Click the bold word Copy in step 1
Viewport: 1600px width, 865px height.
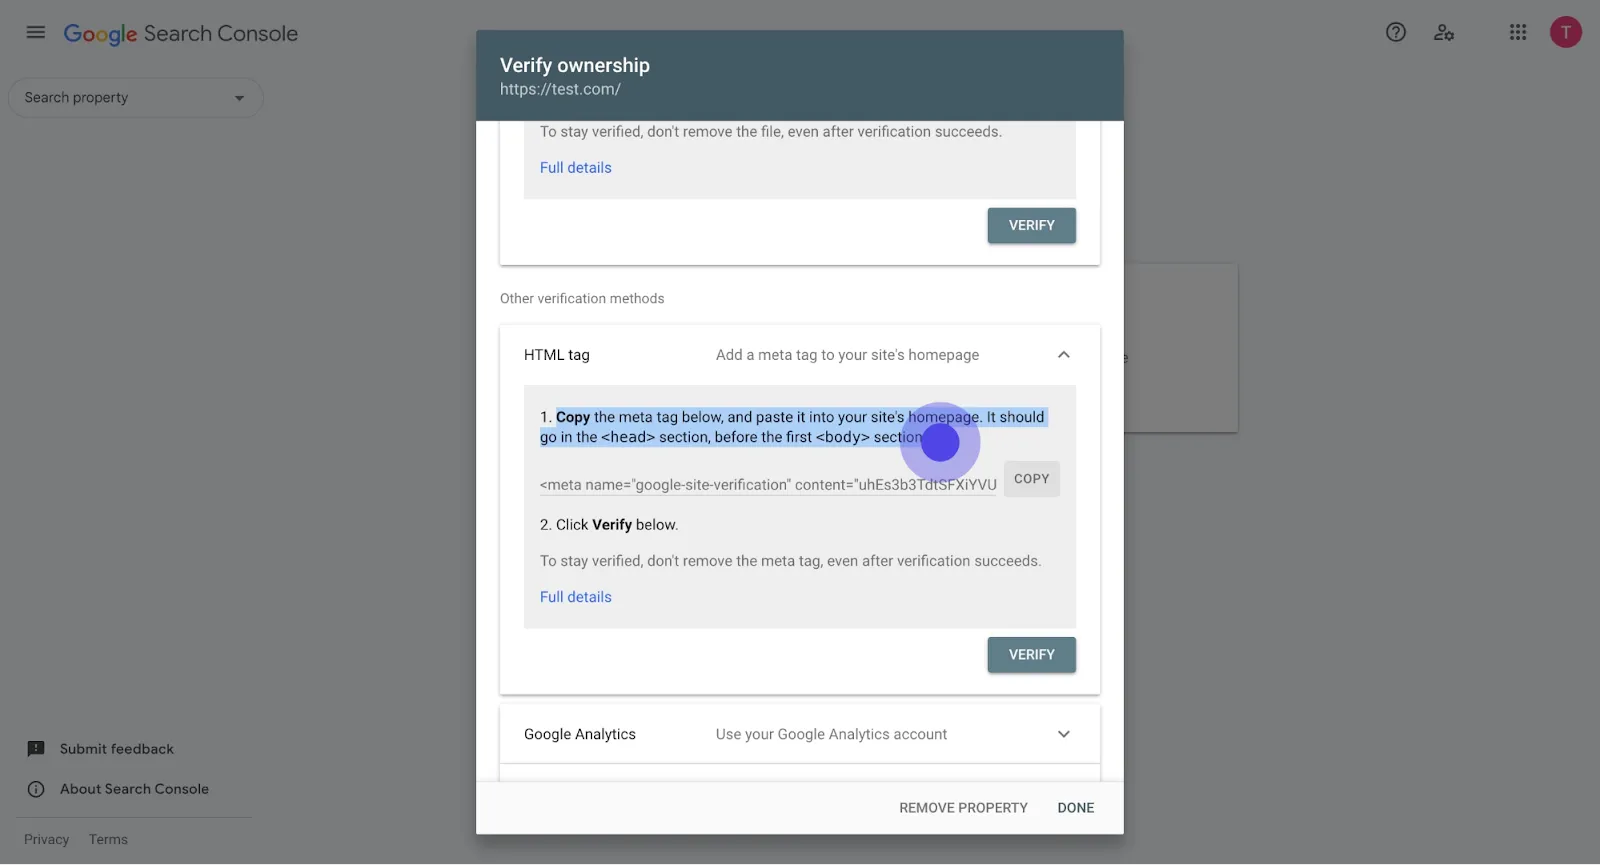[573, 417]
